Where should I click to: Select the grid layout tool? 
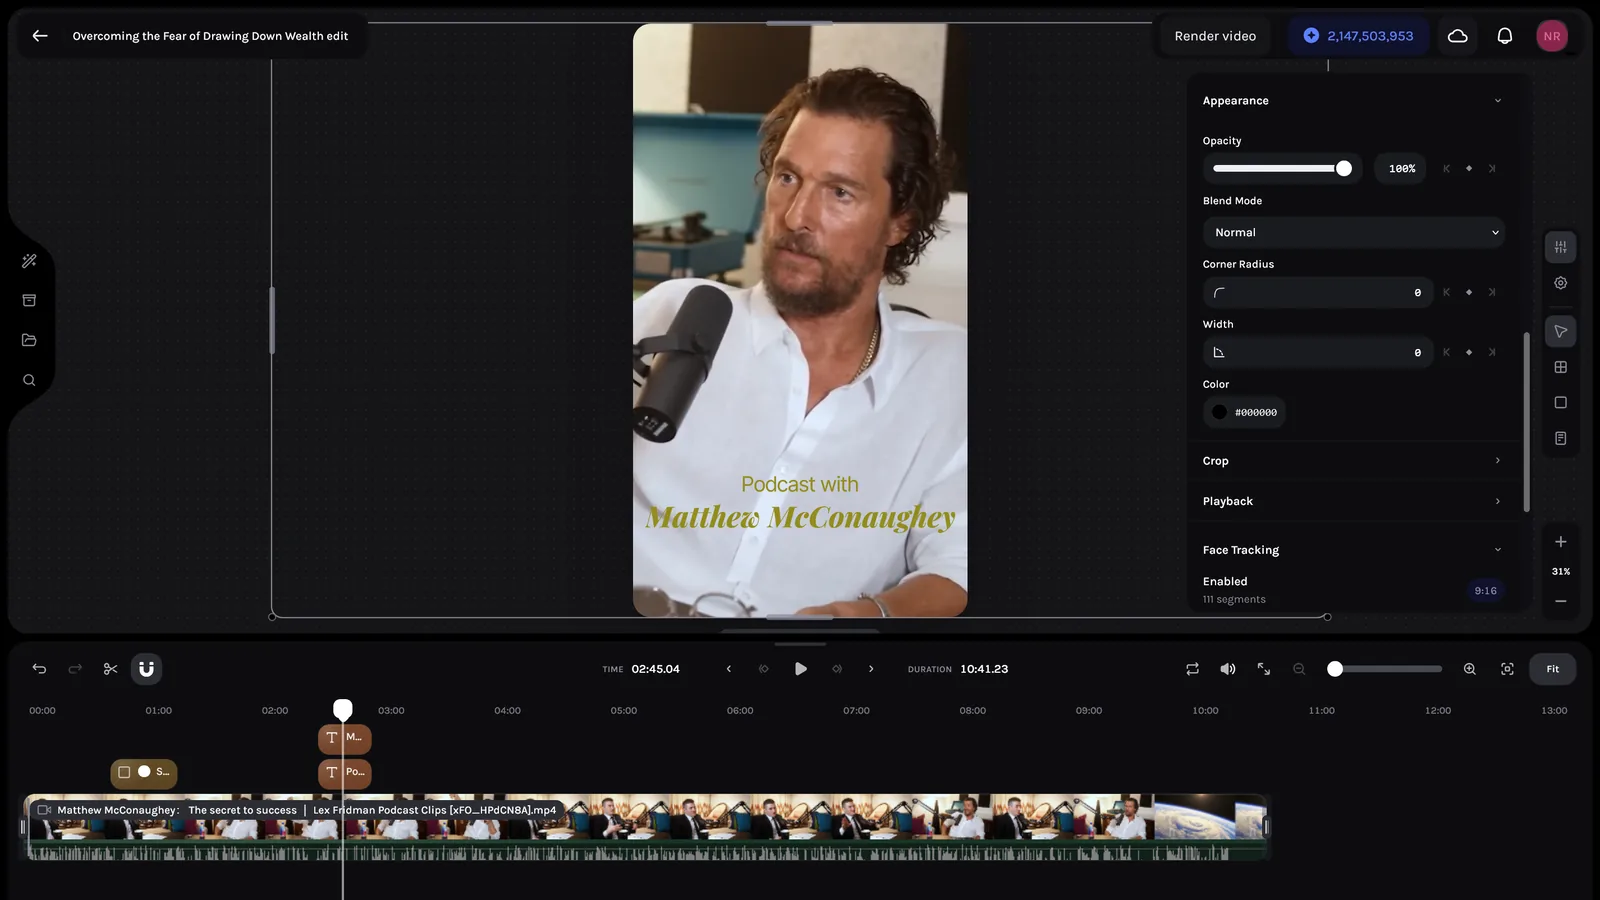point(1561,367)
